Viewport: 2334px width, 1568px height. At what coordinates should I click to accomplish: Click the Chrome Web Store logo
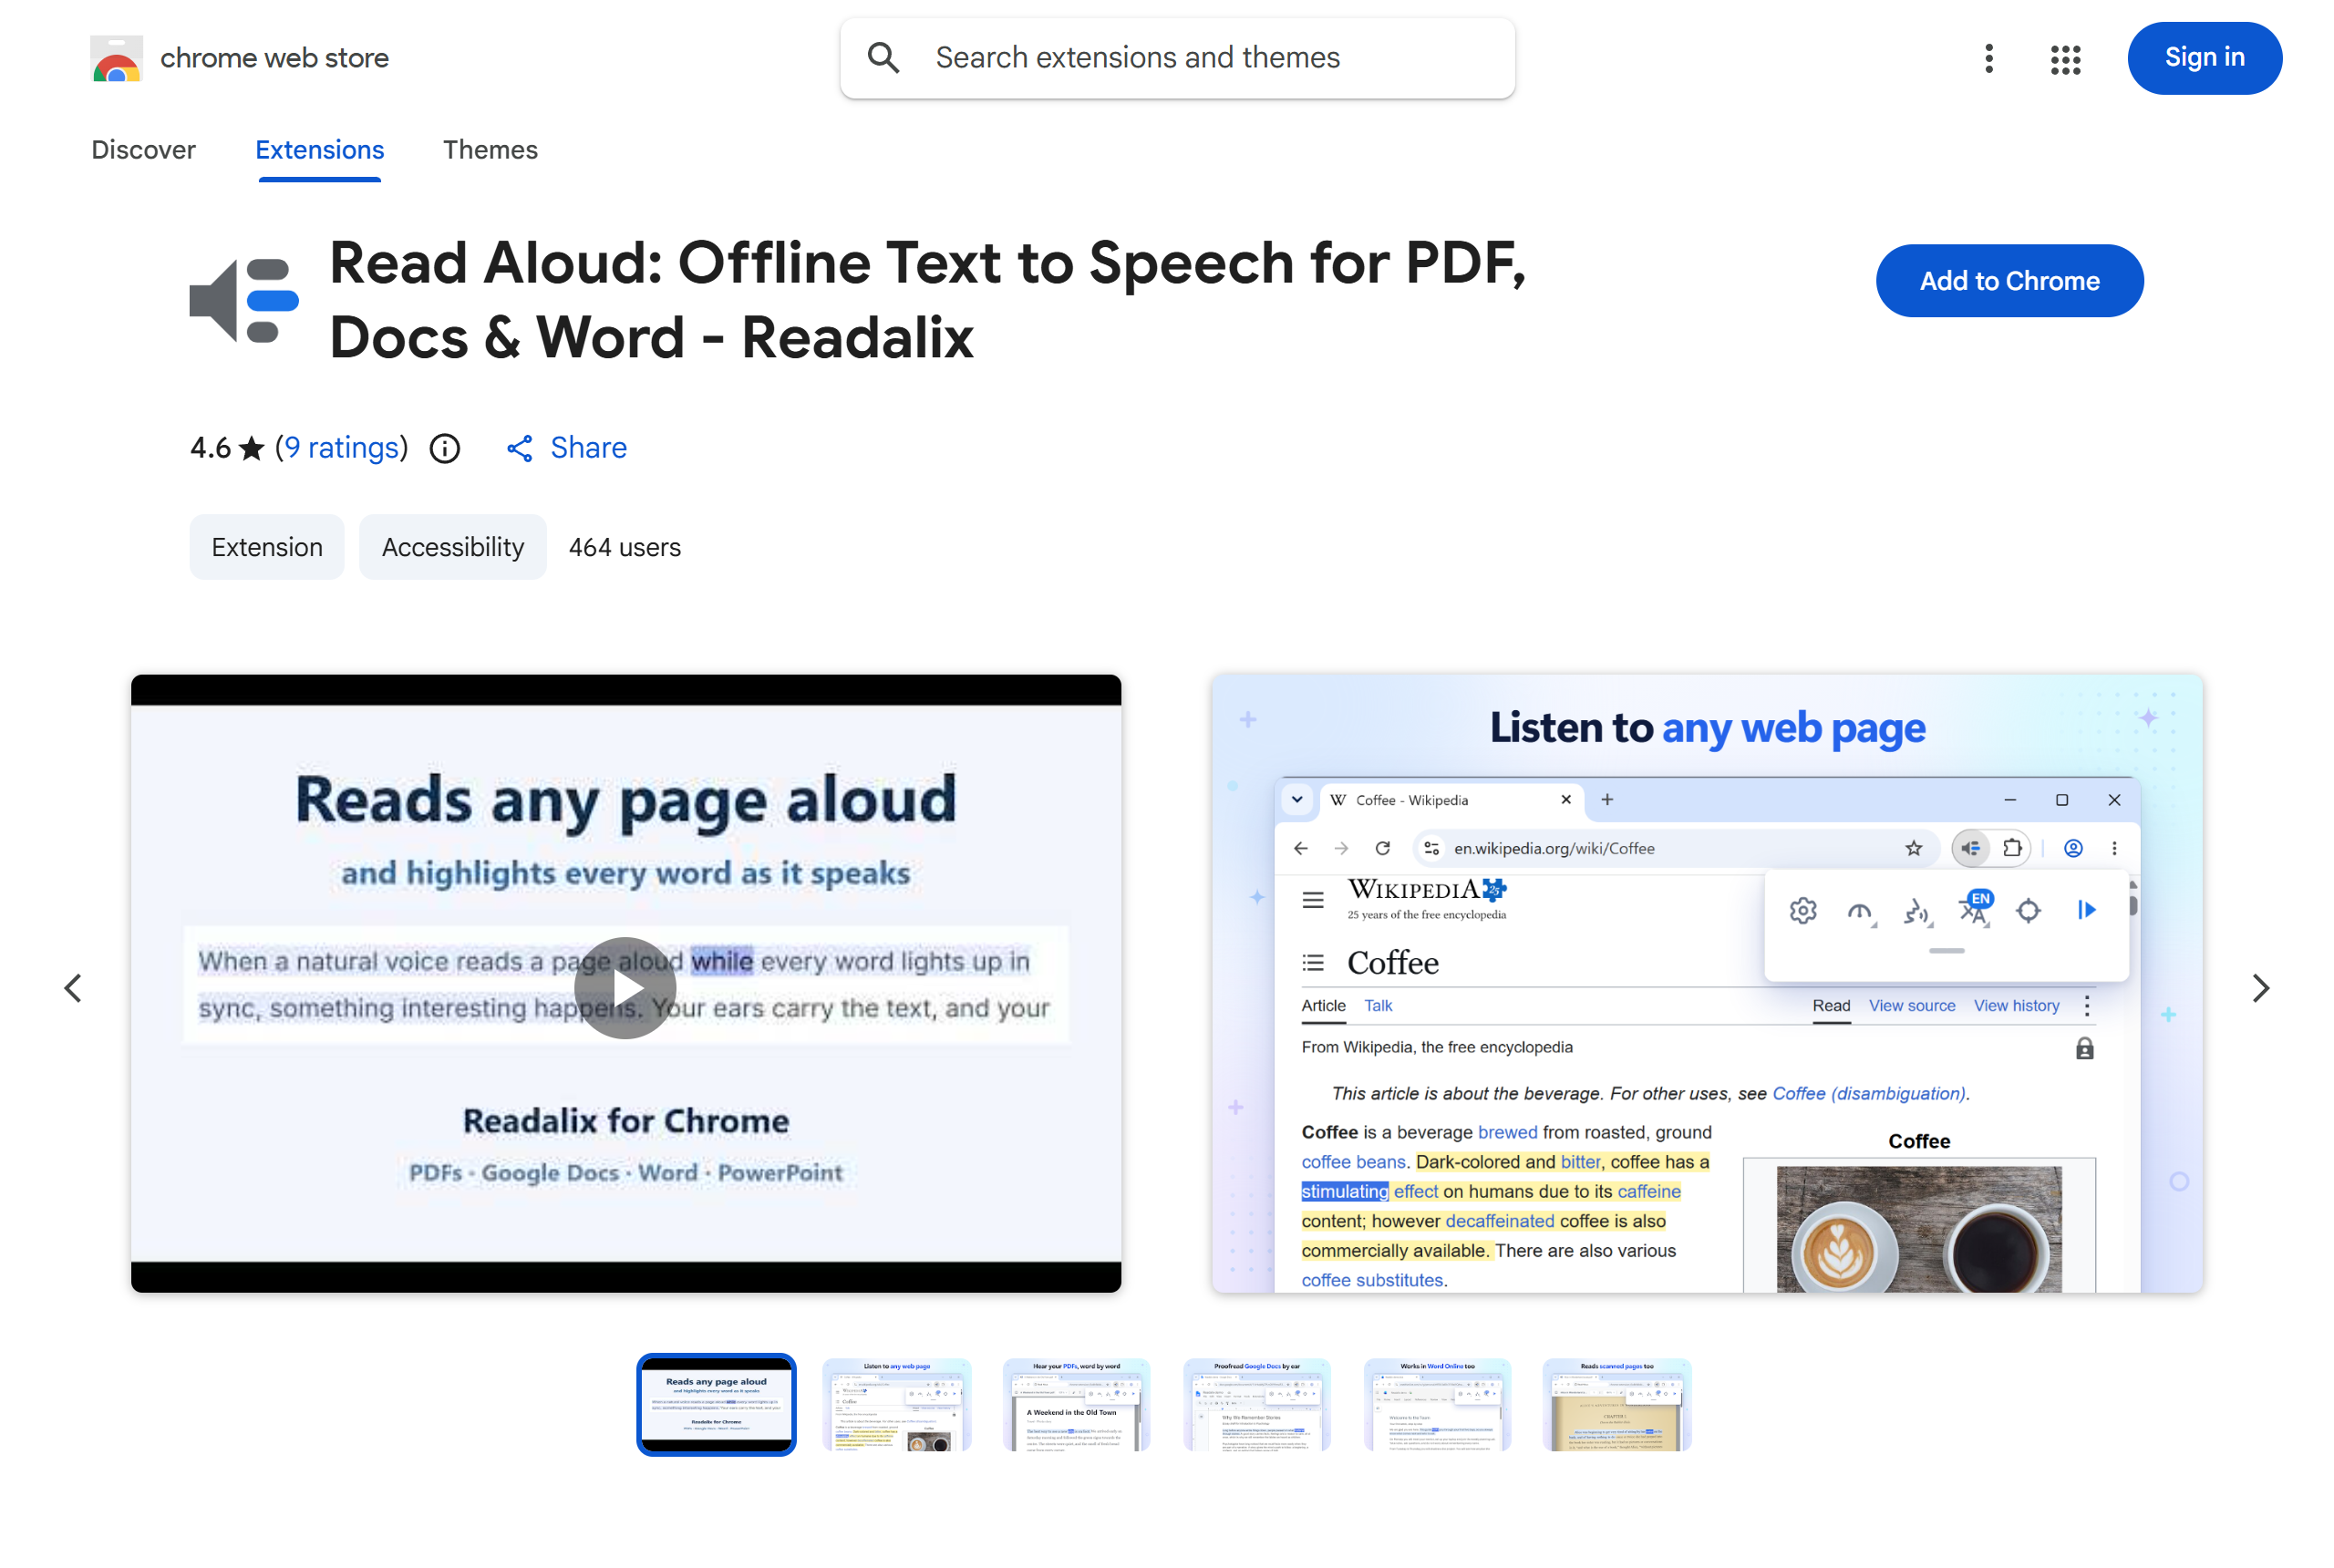tap(116, 58)
